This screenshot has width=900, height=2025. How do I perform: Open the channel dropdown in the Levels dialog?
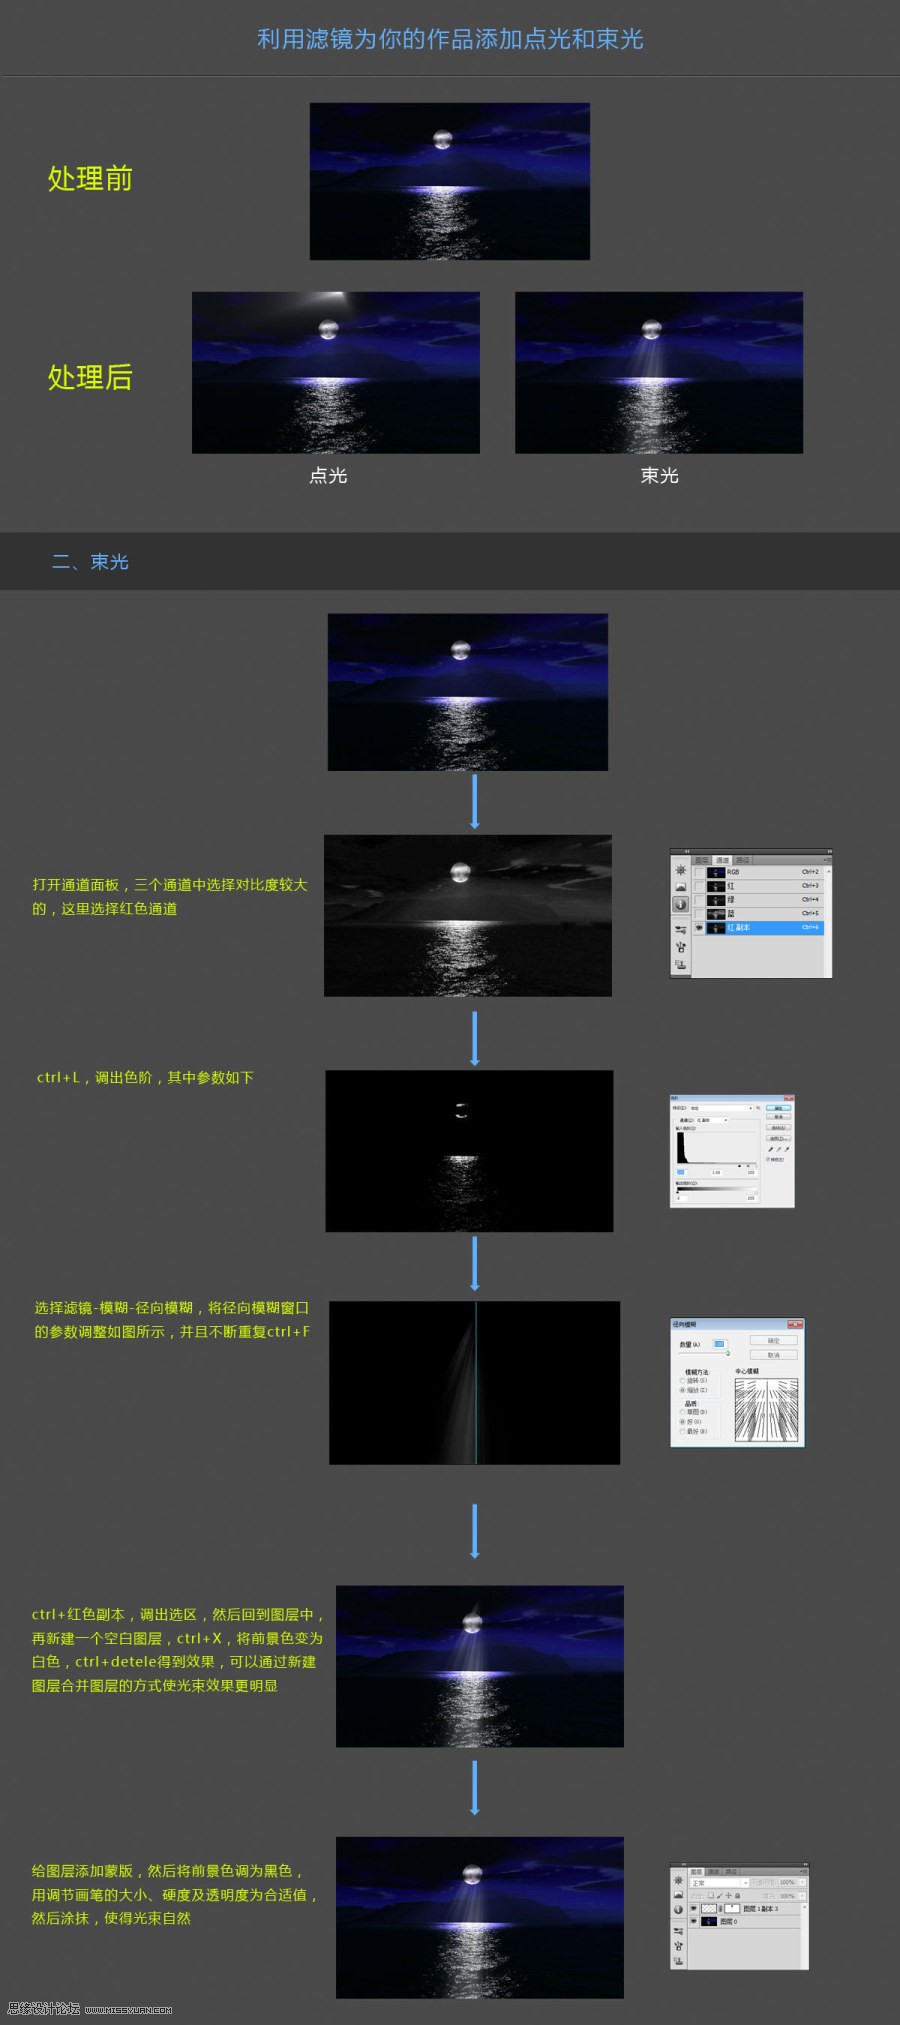(712, 1120)
